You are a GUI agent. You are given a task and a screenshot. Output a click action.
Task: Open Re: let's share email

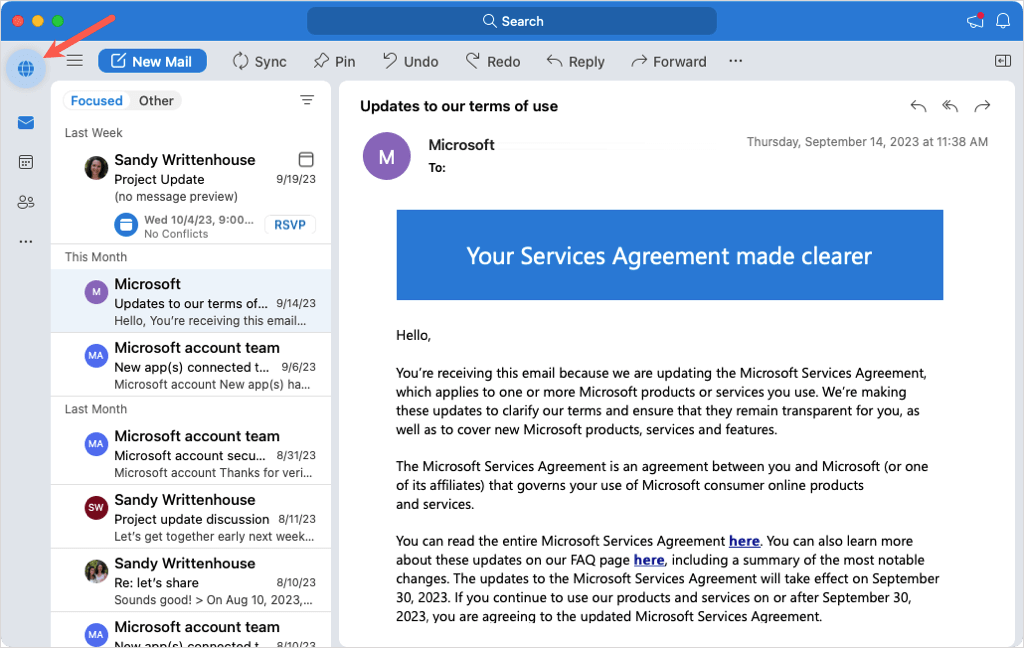[x=191, y=581]
